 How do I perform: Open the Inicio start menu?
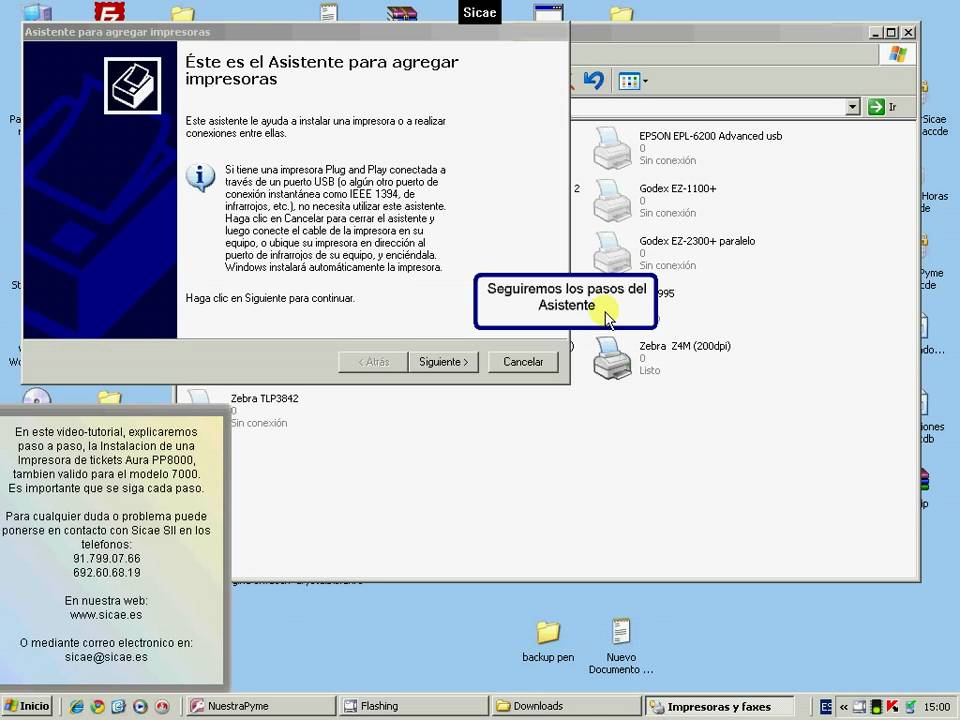pyautogui.click(x=27, y=706)
